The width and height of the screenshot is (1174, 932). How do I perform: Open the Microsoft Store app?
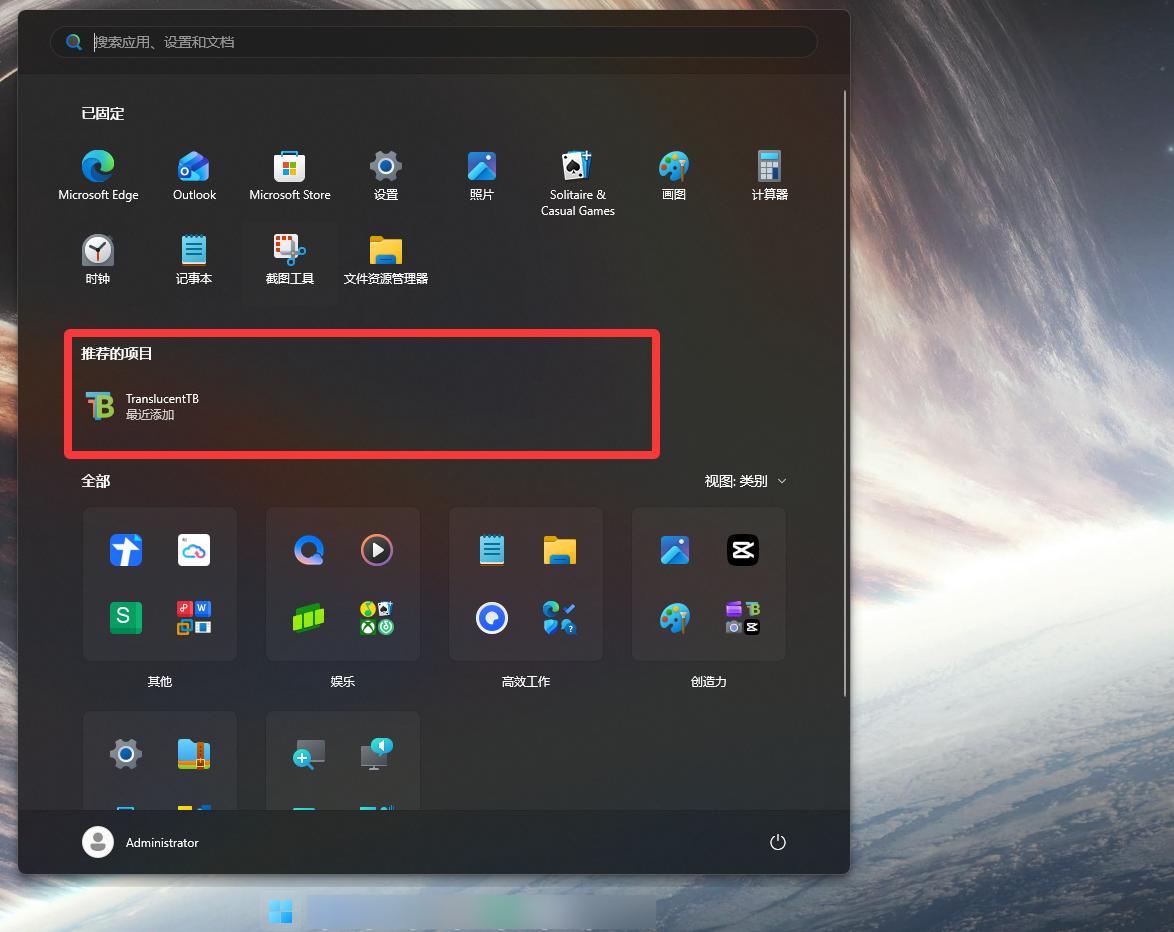pyautogui.click(x=289, y=176)
